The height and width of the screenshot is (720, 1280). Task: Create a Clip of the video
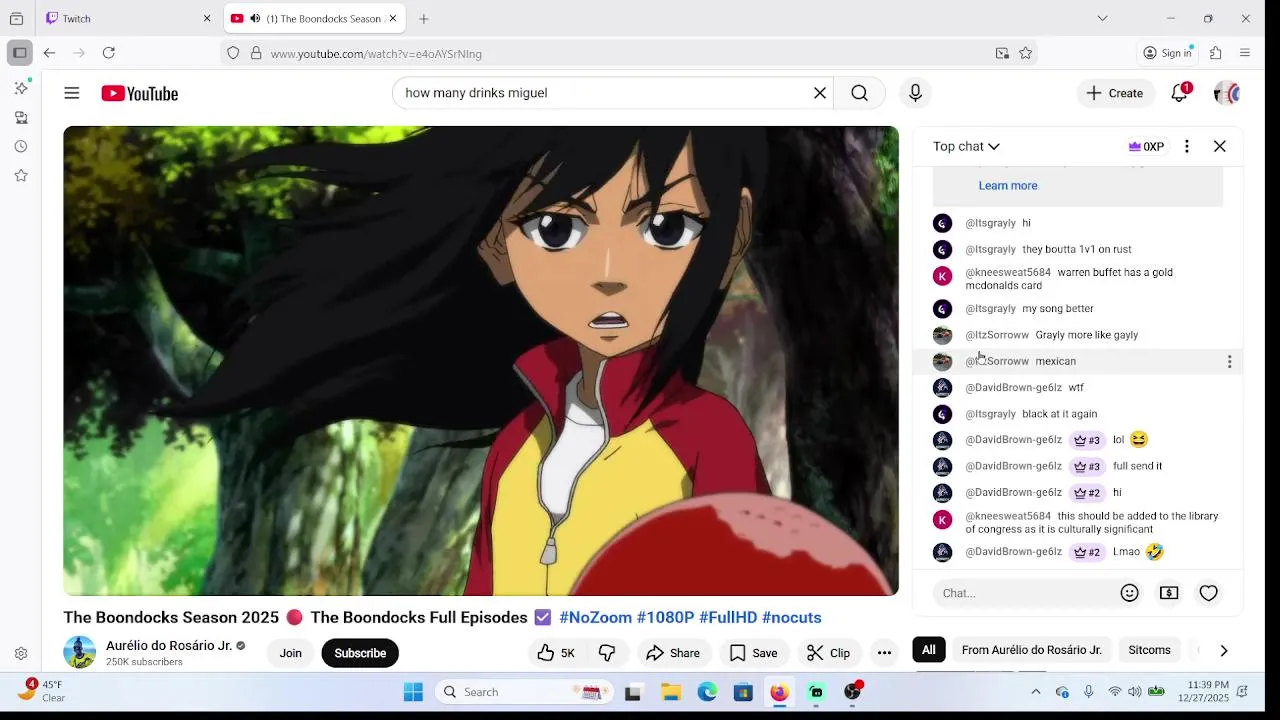tap(828, 653)
